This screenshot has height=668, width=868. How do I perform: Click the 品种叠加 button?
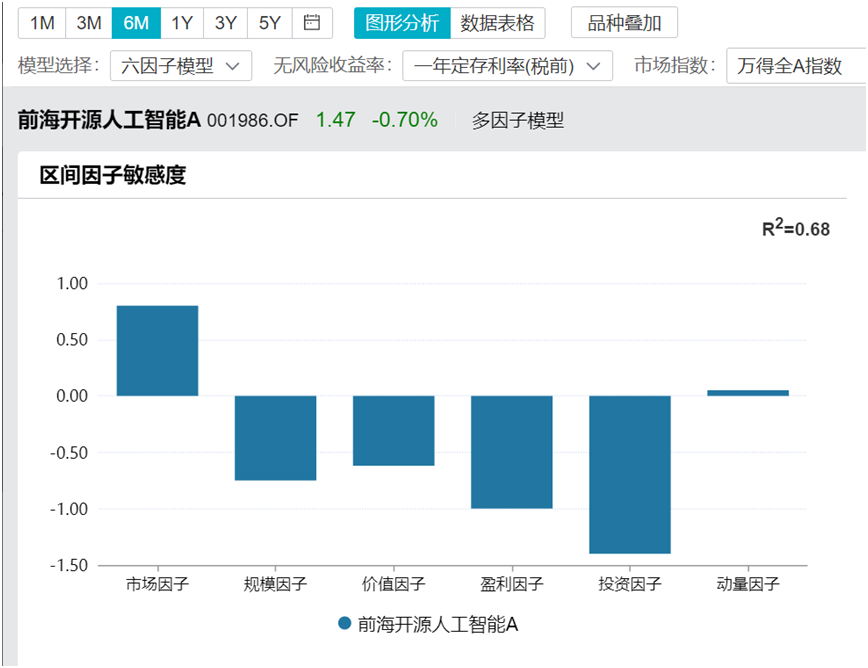point(624,22)
